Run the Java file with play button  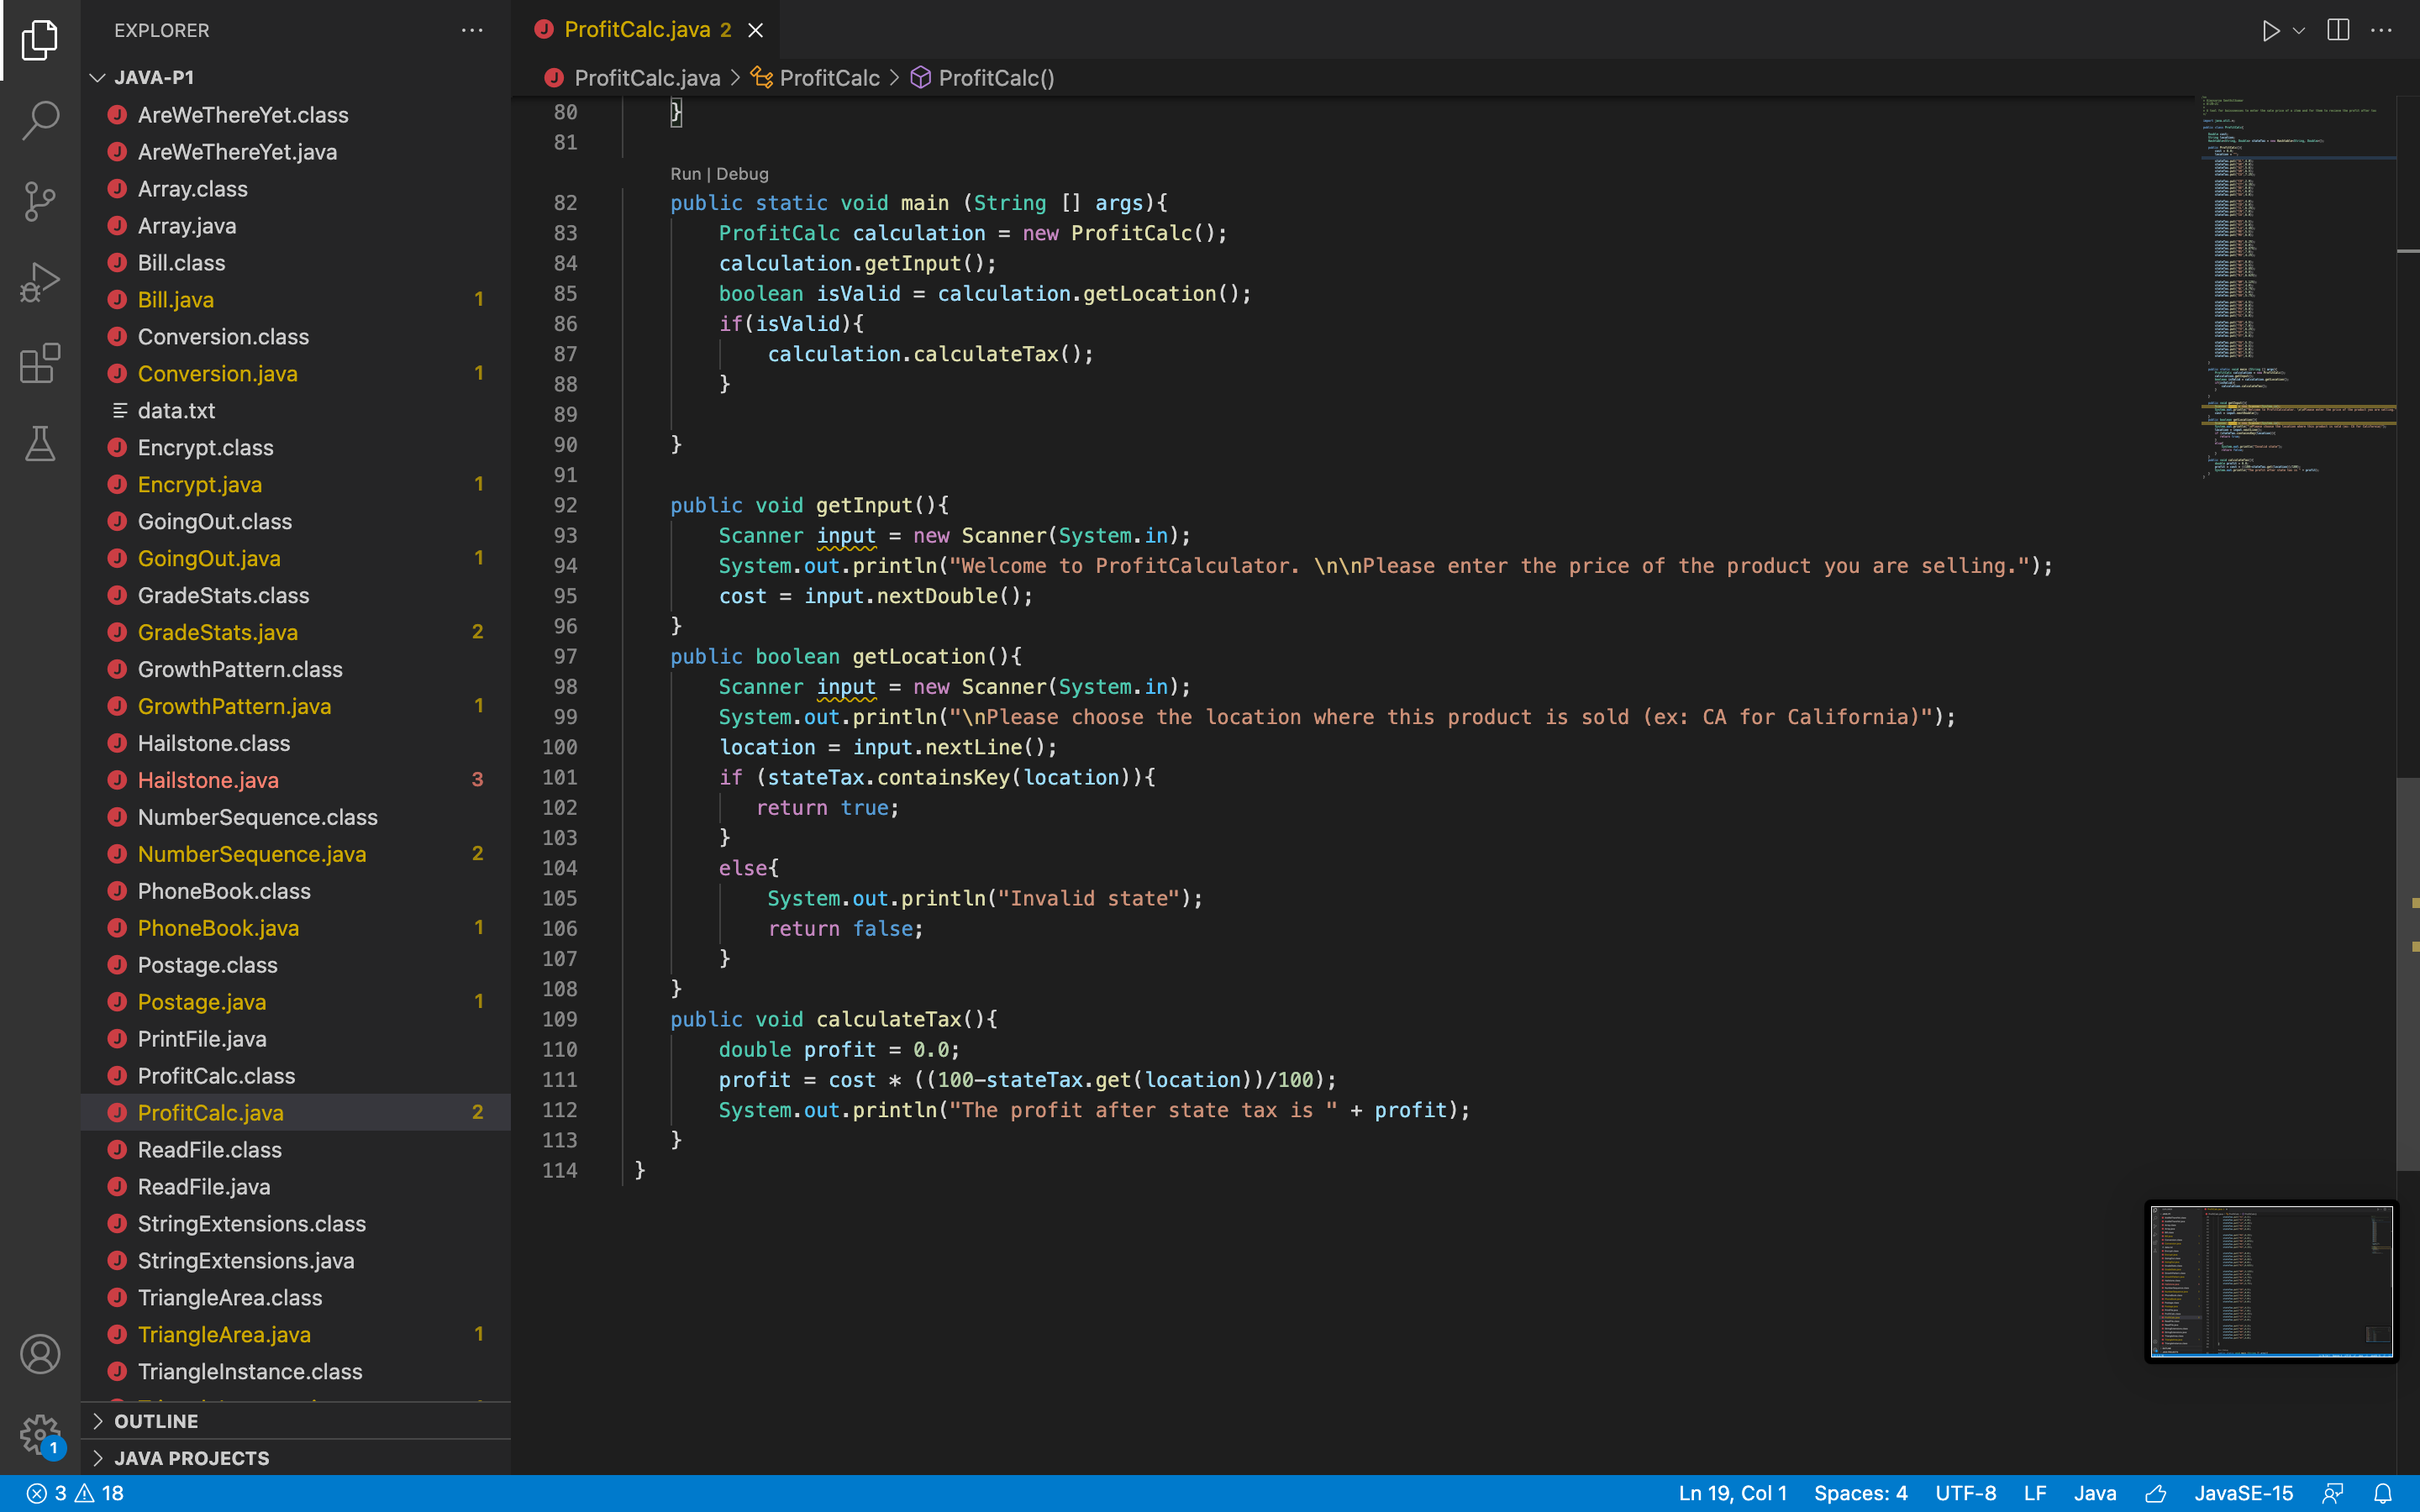(x=2270, y=30)
